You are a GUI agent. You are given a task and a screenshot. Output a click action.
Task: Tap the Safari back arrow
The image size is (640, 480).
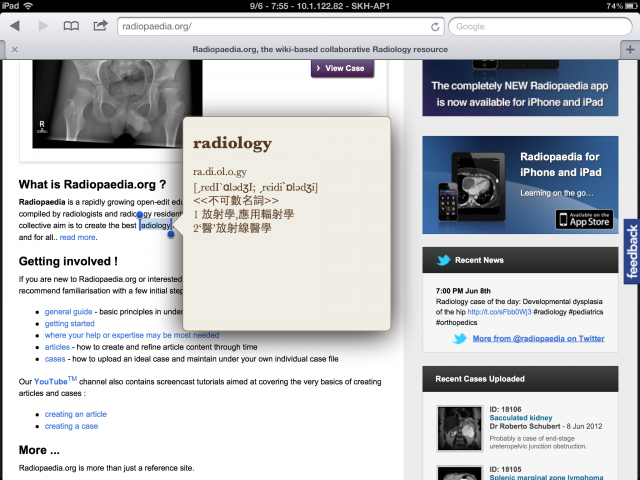point(15,26)
